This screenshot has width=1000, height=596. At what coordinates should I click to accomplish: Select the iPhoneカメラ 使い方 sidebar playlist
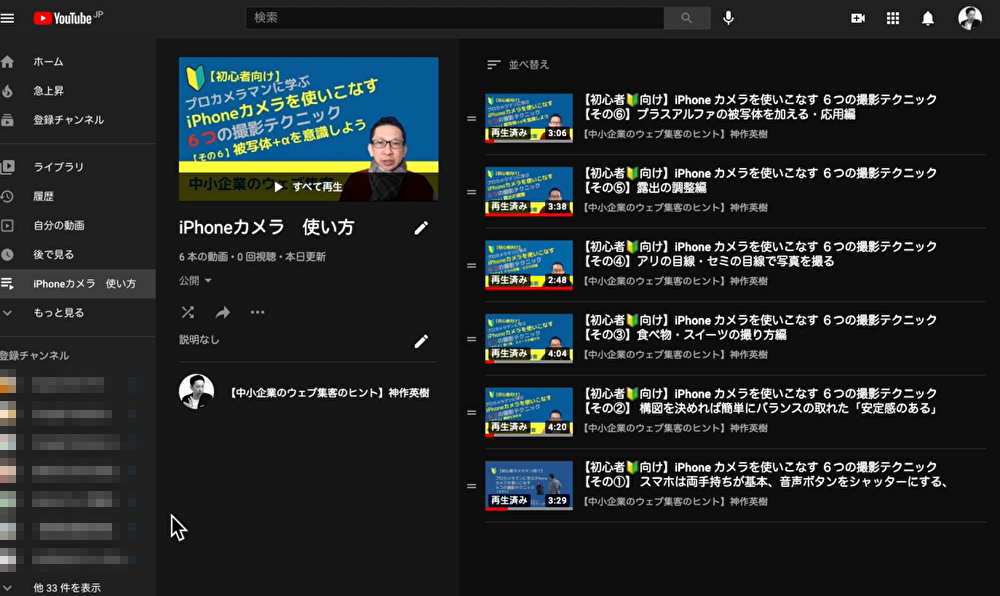tap(78, 284)
